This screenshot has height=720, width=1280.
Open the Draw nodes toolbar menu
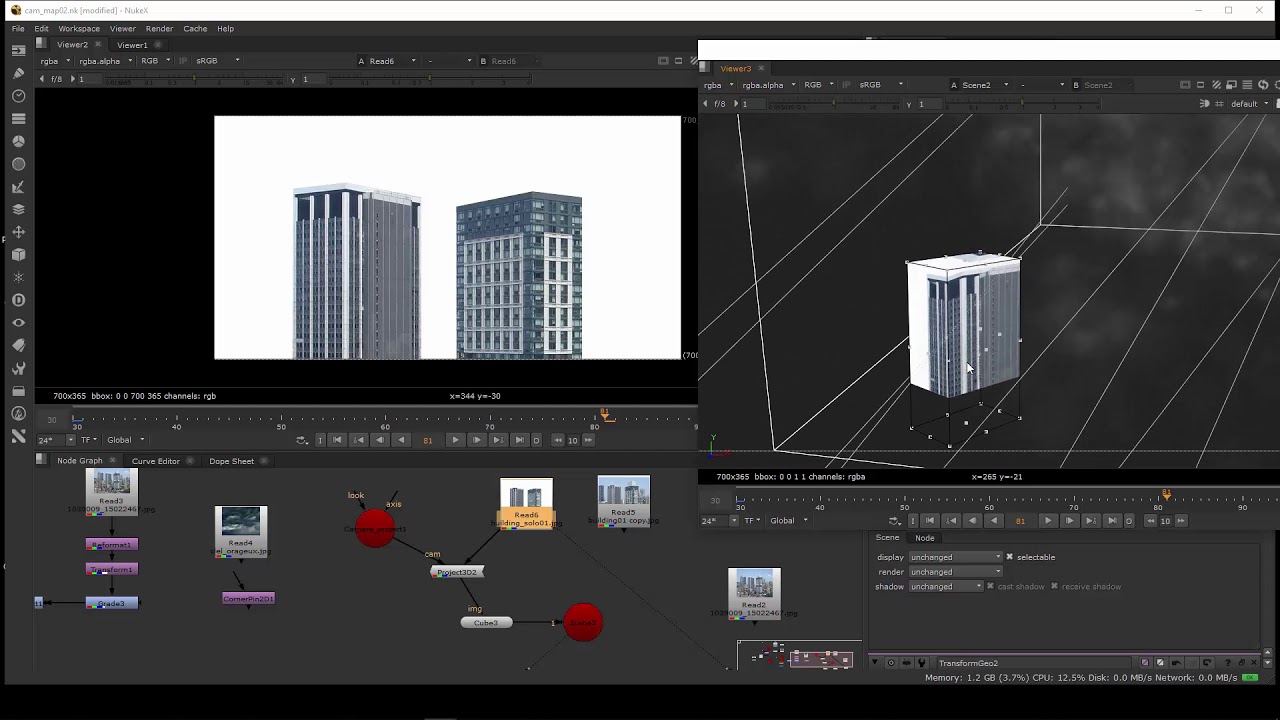18,73
